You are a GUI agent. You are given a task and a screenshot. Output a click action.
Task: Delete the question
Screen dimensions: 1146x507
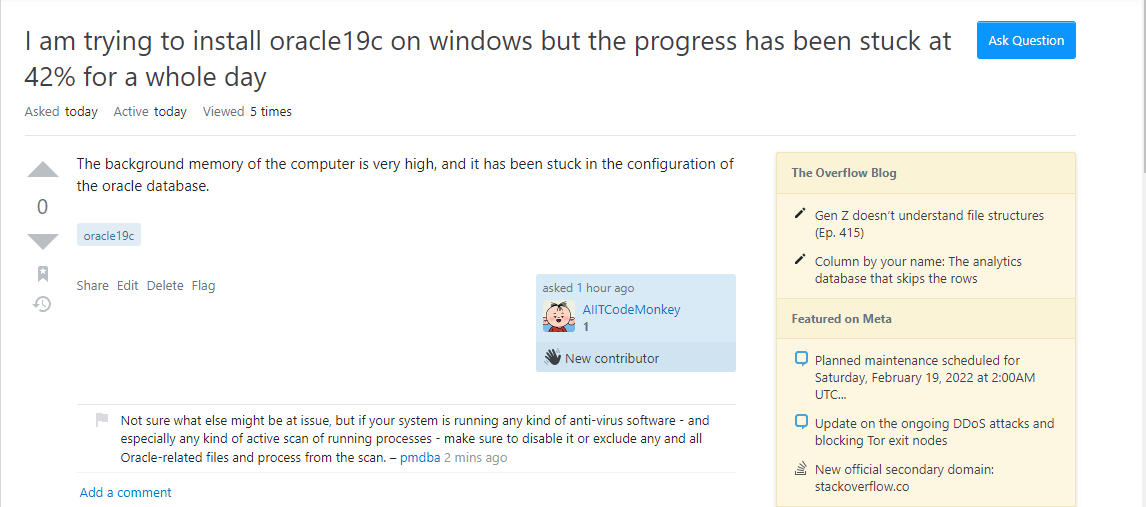[165, 285]
